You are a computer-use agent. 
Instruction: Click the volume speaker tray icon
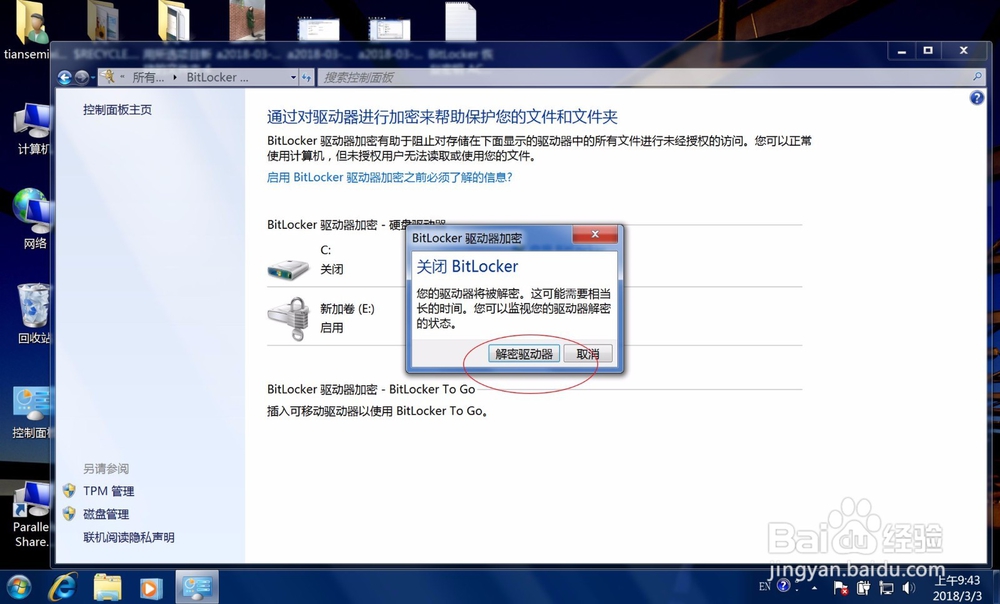909,587
